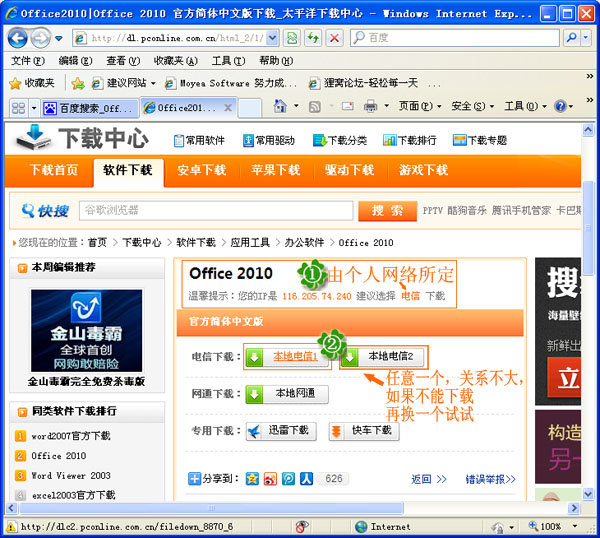600x538 pixels.
Task: Open search provider dropdown arrow
Action: 586,38
